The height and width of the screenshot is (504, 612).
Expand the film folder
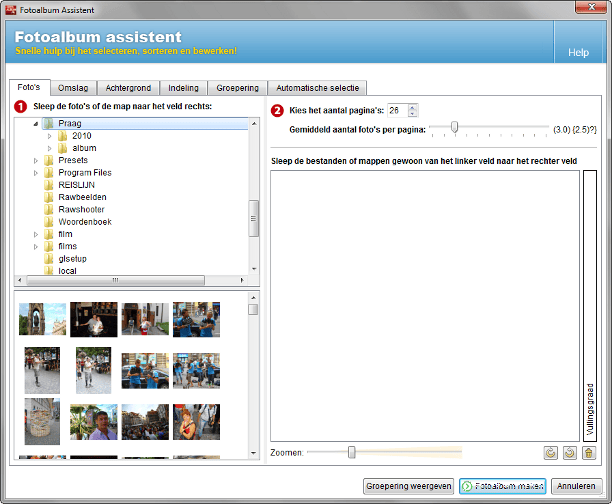(x=36, y=234)
